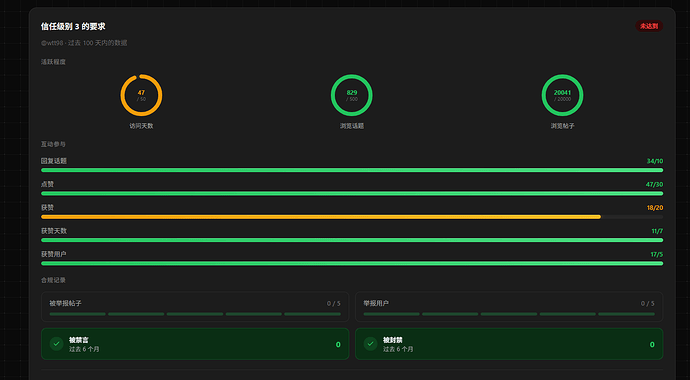Screen dimensions: 690x380
Task: Click the green progress bar under 回复话题
Action: 352,170
